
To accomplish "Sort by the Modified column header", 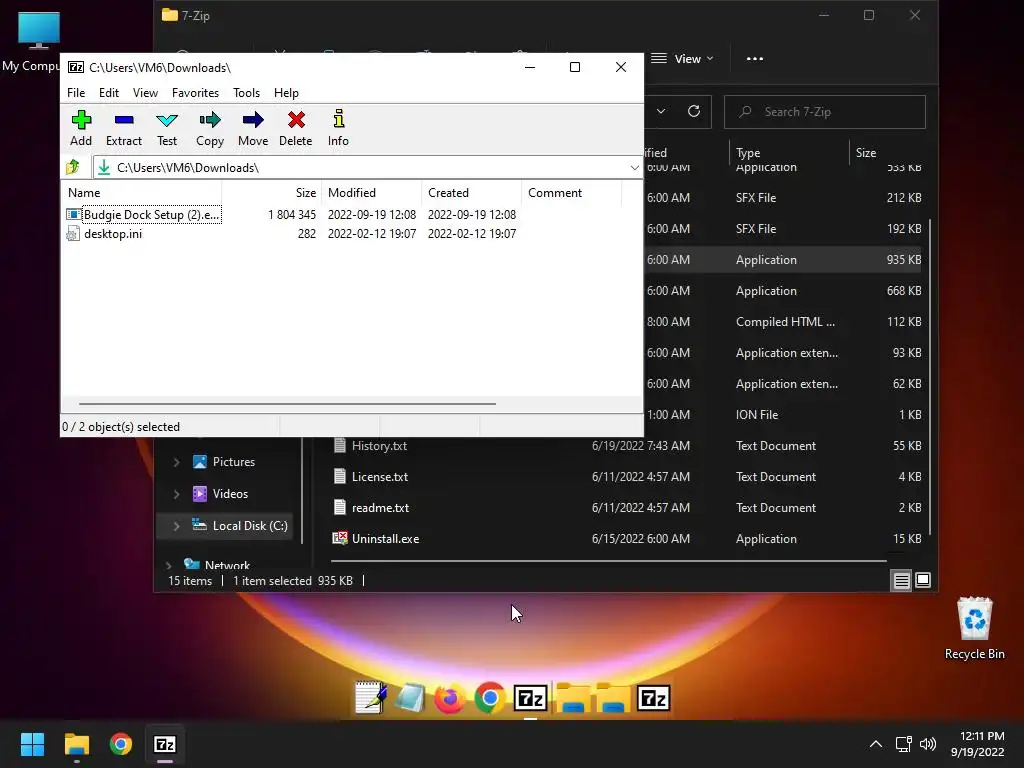I will coord(372,193).
